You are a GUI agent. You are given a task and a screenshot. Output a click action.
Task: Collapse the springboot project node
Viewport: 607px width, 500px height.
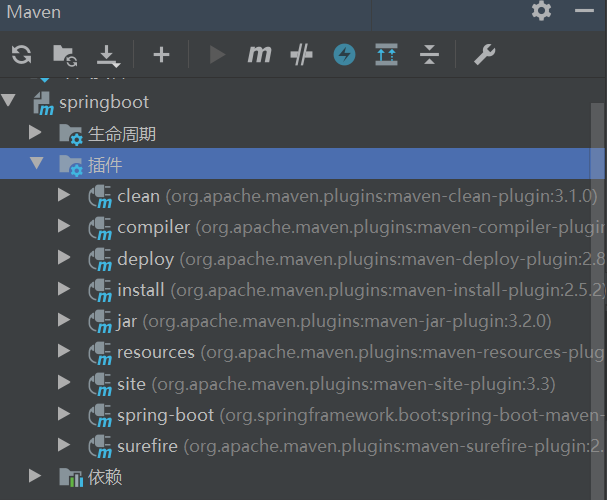click(9, 100)
